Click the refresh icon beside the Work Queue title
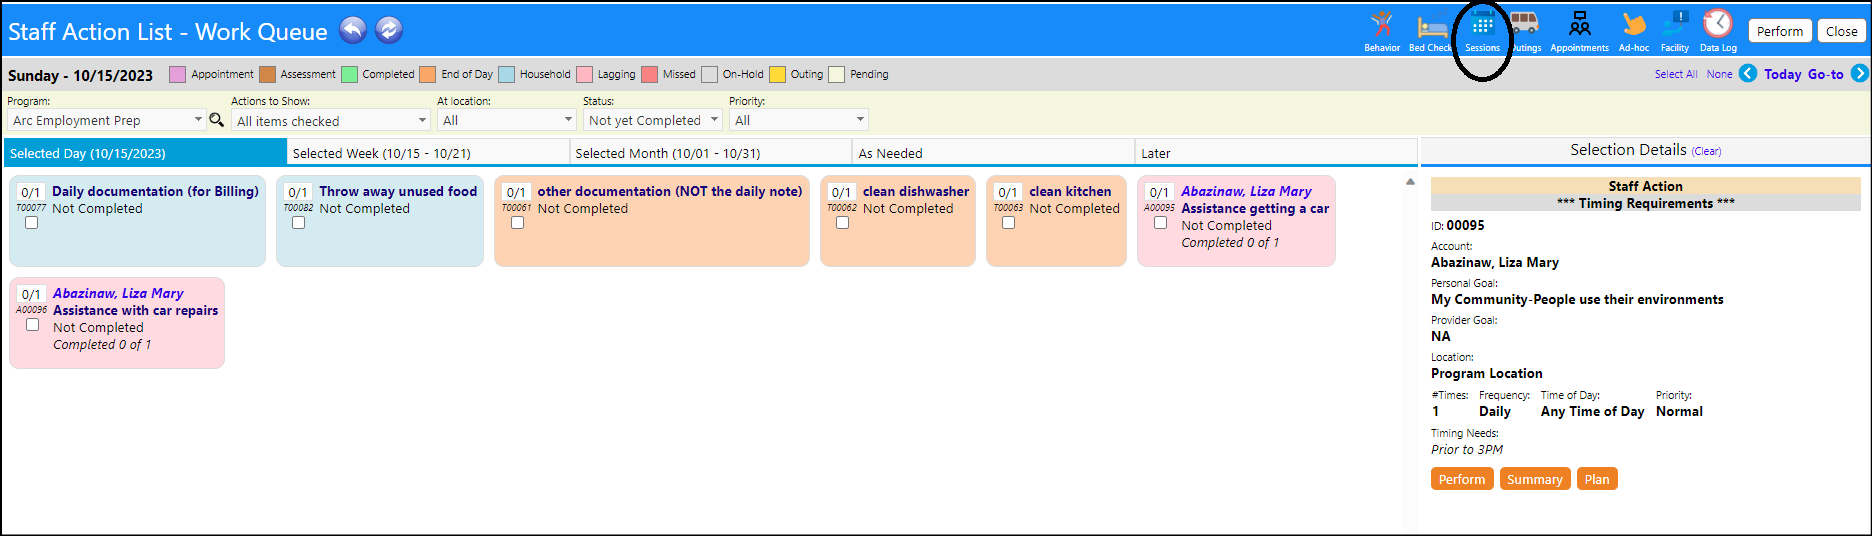The width and height of the screenshot is (1872, 536). (389, 30)
